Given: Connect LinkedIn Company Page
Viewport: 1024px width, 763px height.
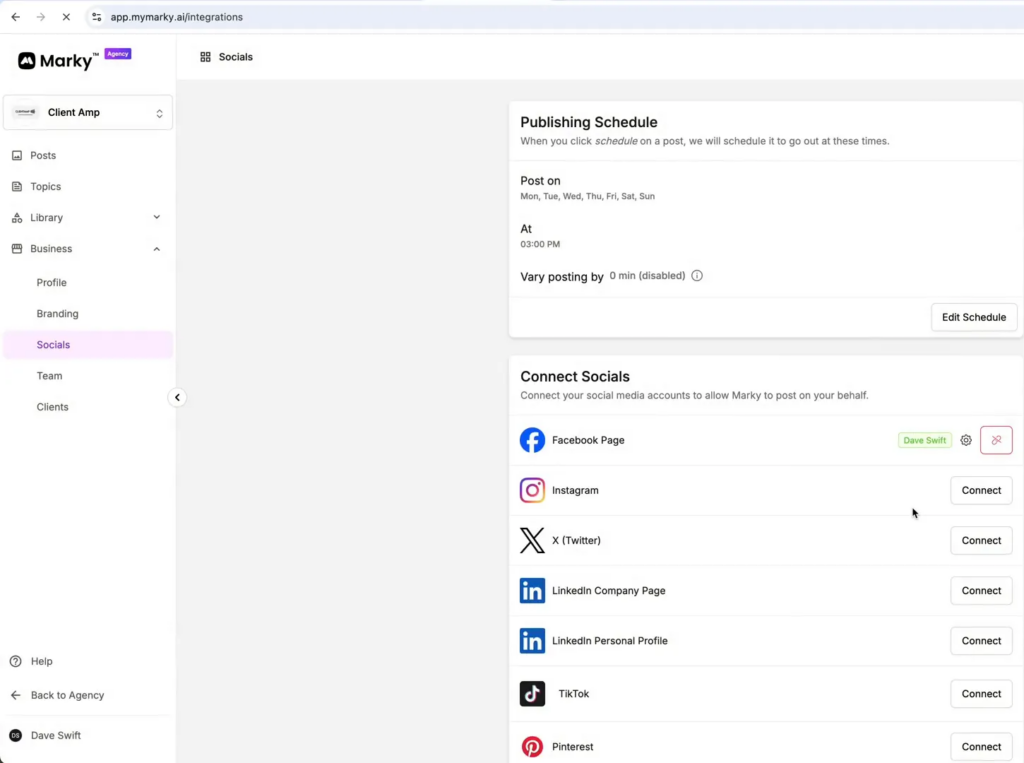Looking at the screenshot, I should (981, 591).
